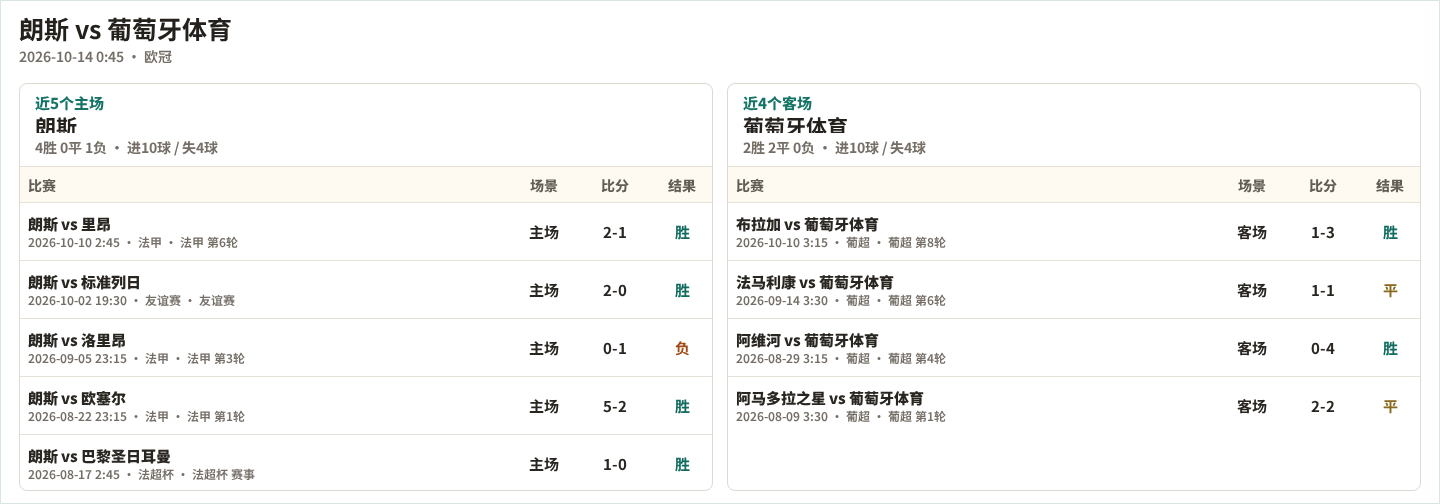
Task: Click the 胜 result for 标准列日 match
Action: point(682,290)
